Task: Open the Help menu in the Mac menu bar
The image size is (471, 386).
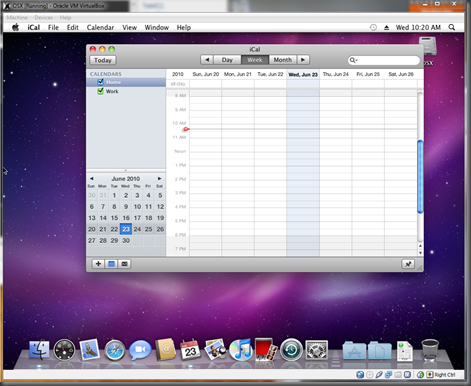Action: click(x=184, y=27)
